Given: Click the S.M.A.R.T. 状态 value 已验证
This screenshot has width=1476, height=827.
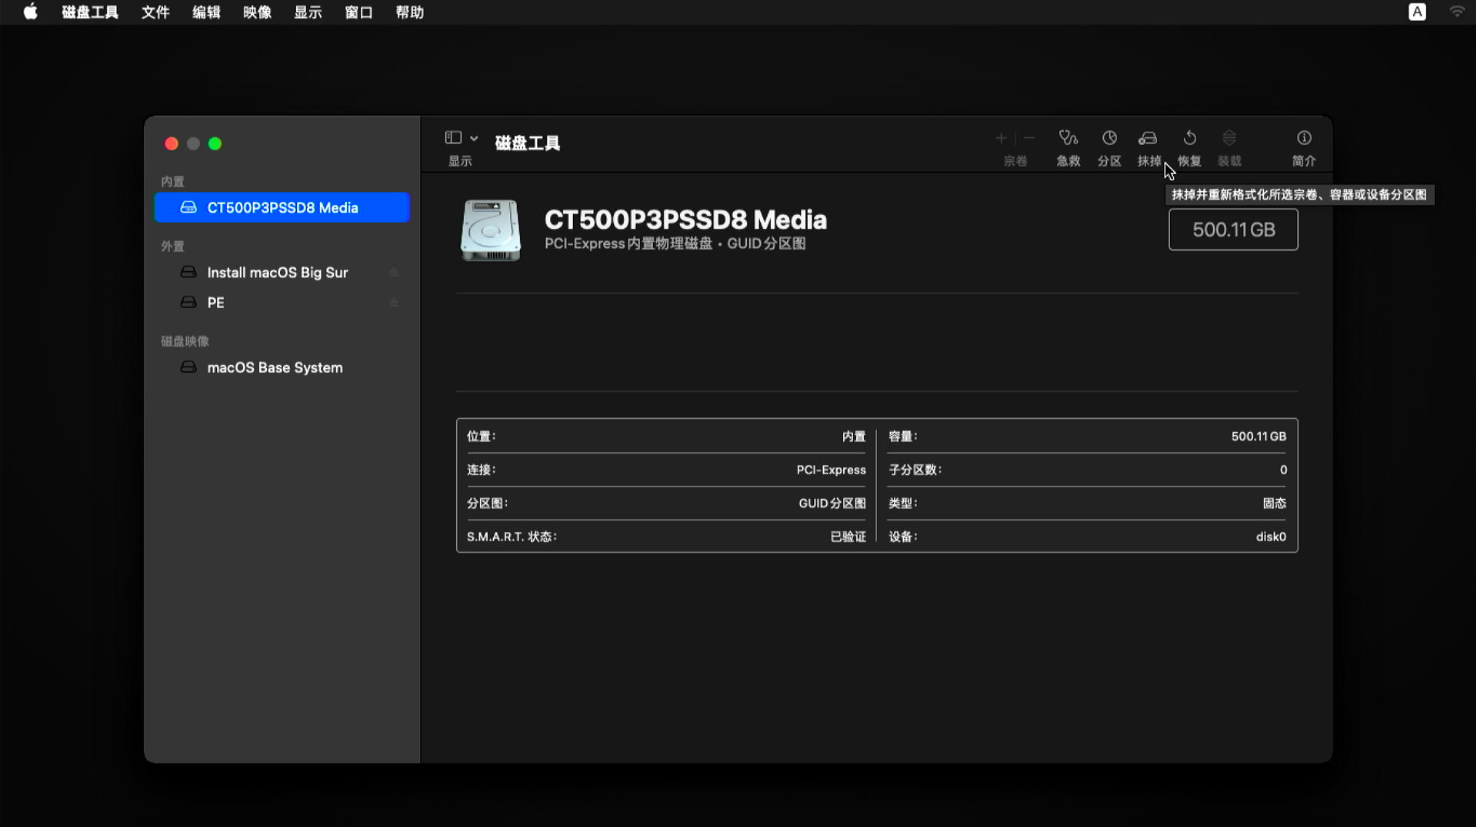Looking at the screenshot, I should pos(848,537).
